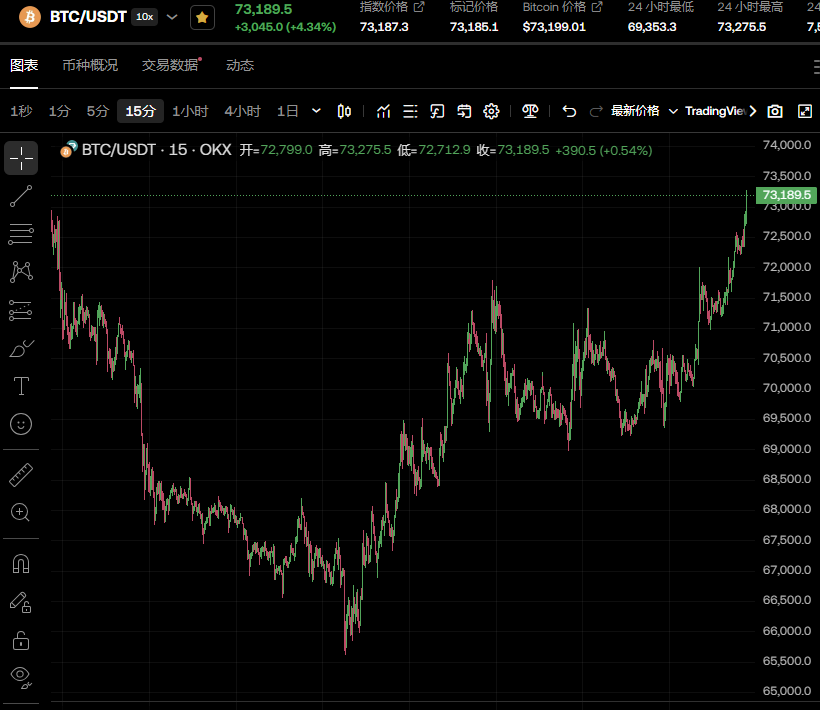Switch to the 币种概况 tab
This screenshot has width=820, height=710.
tap(90, 65)
